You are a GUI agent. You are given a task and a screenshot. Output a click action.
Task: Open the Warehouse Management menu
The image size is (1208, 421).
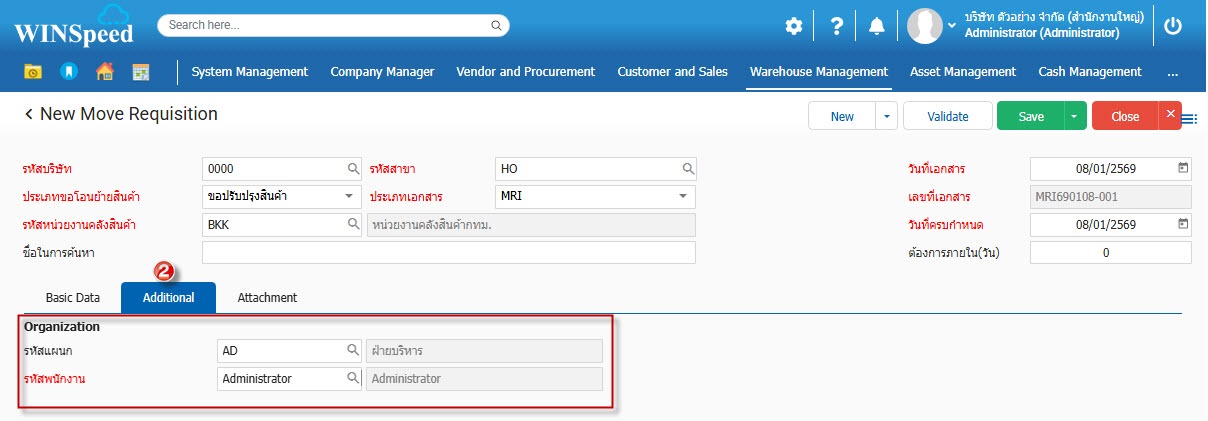point(818,72)
